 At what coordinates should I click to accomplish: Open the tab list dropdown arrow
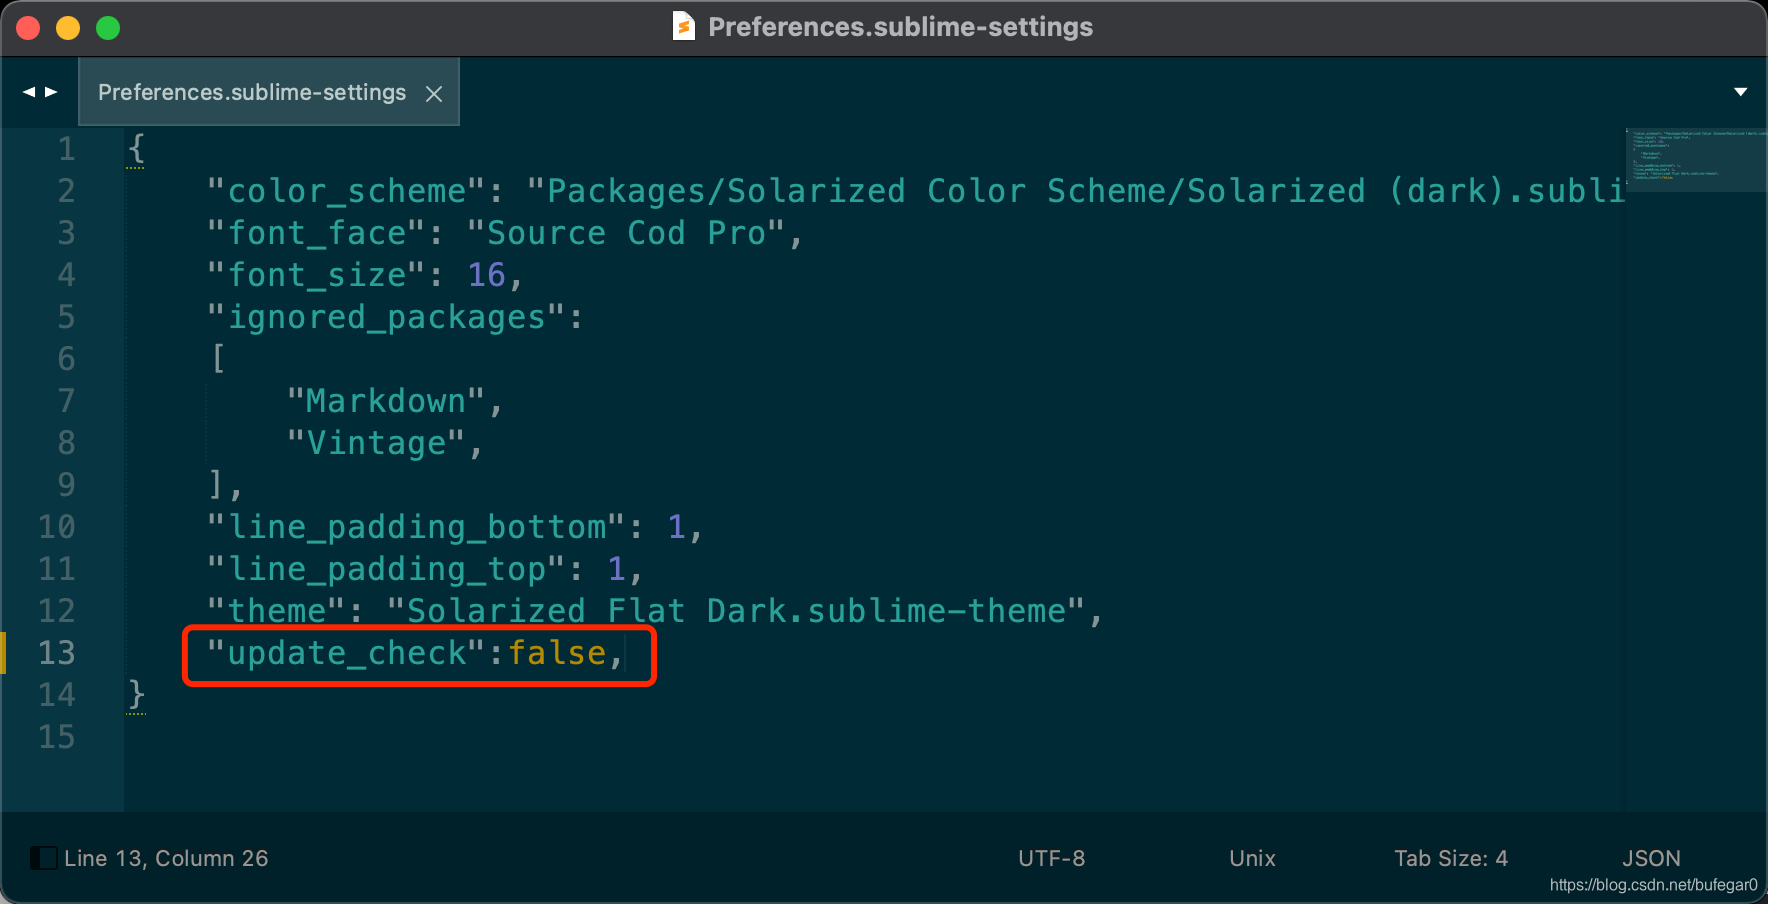tap(1740, 92)
